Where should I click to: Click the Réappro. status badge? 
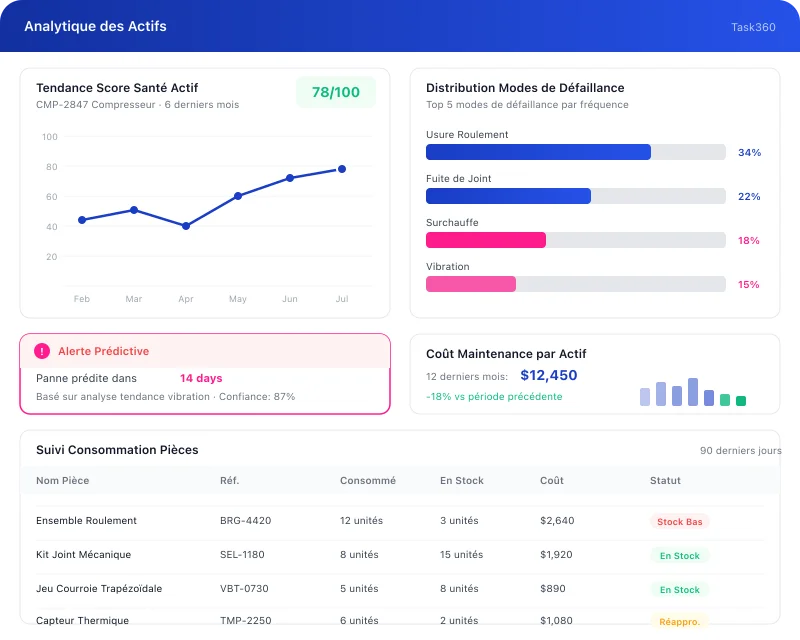click(x=679, y=622)
